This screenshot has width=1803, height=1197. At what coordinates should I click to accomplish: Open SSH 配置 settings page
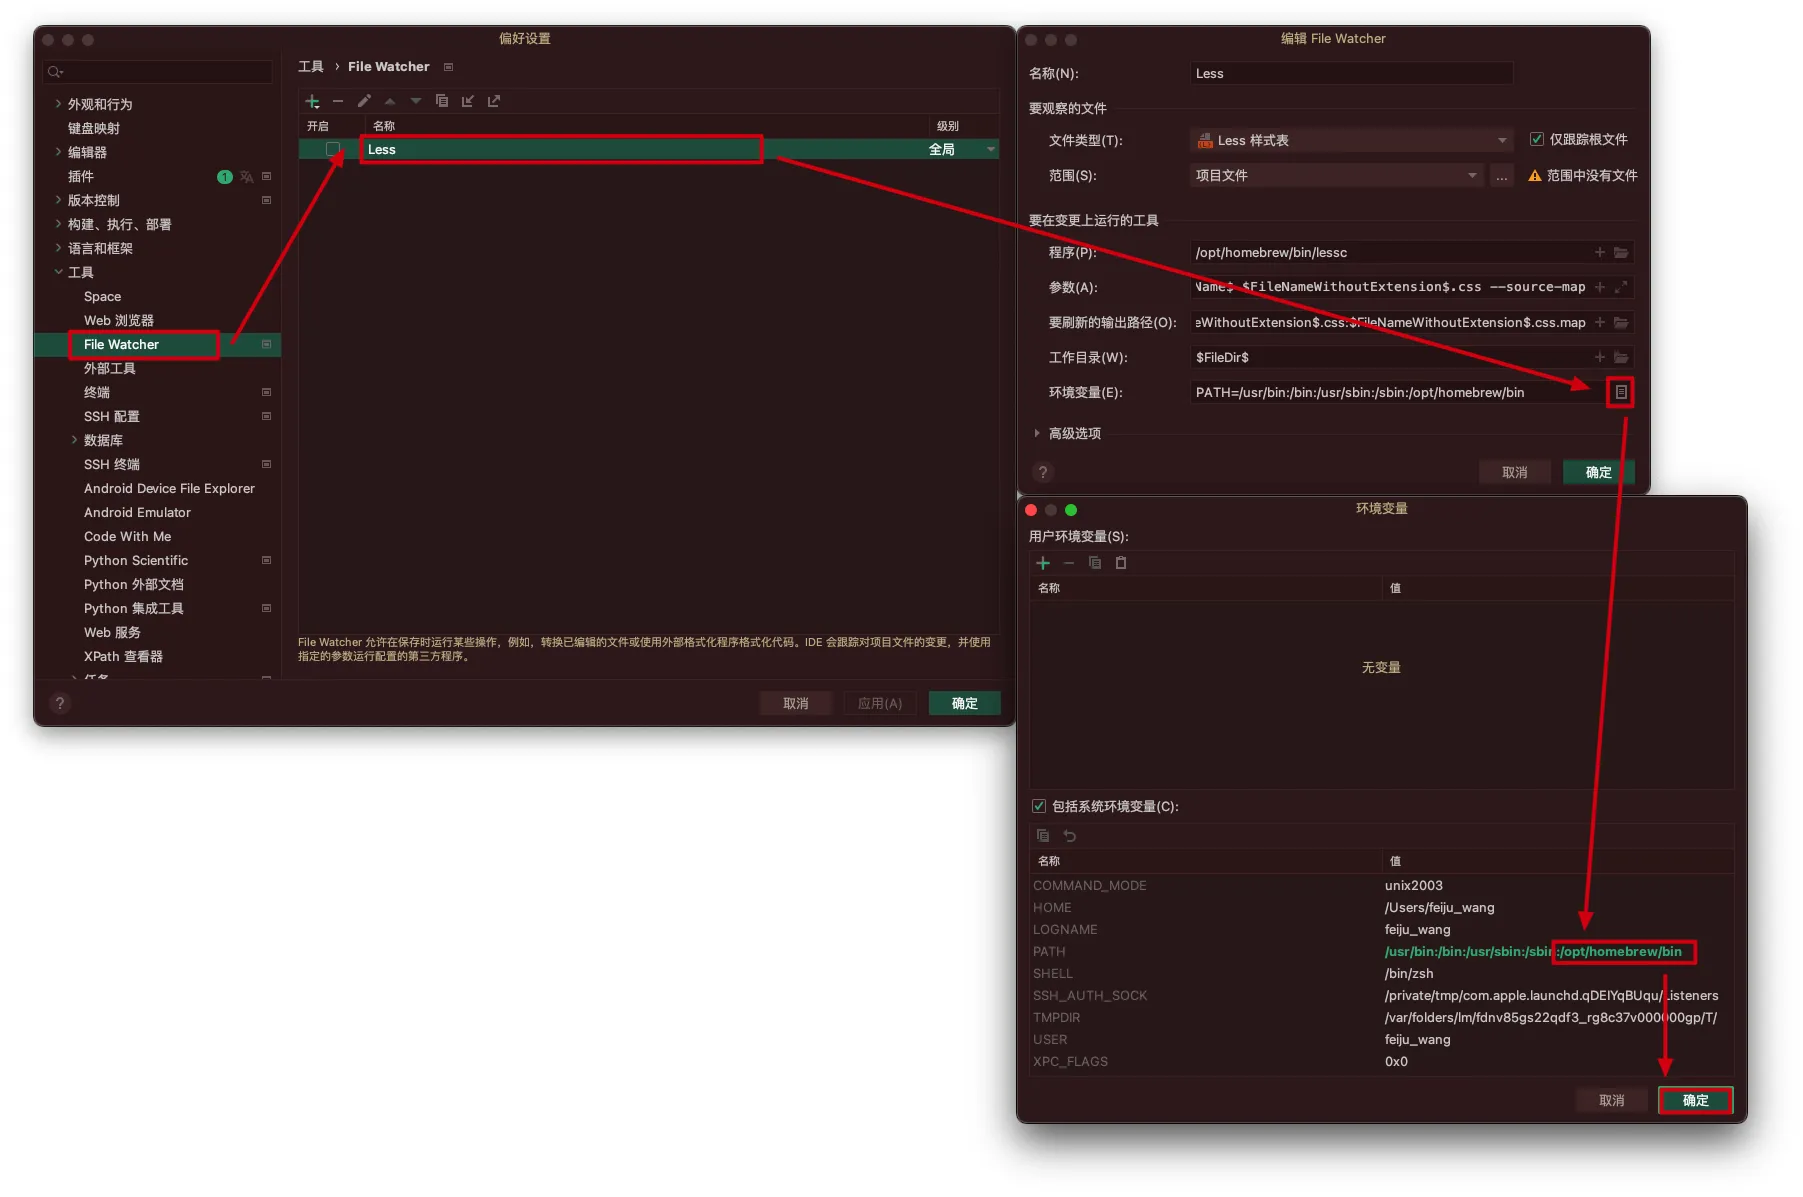[x=112, y=416]
